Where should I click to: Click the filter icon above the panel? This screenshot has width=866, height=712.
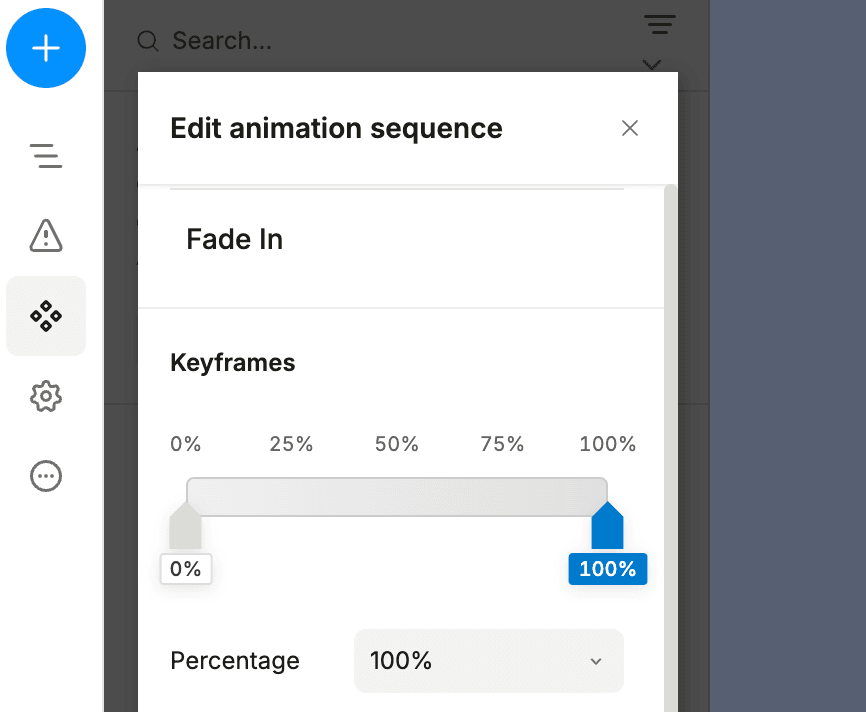click(x=659, y=25)
